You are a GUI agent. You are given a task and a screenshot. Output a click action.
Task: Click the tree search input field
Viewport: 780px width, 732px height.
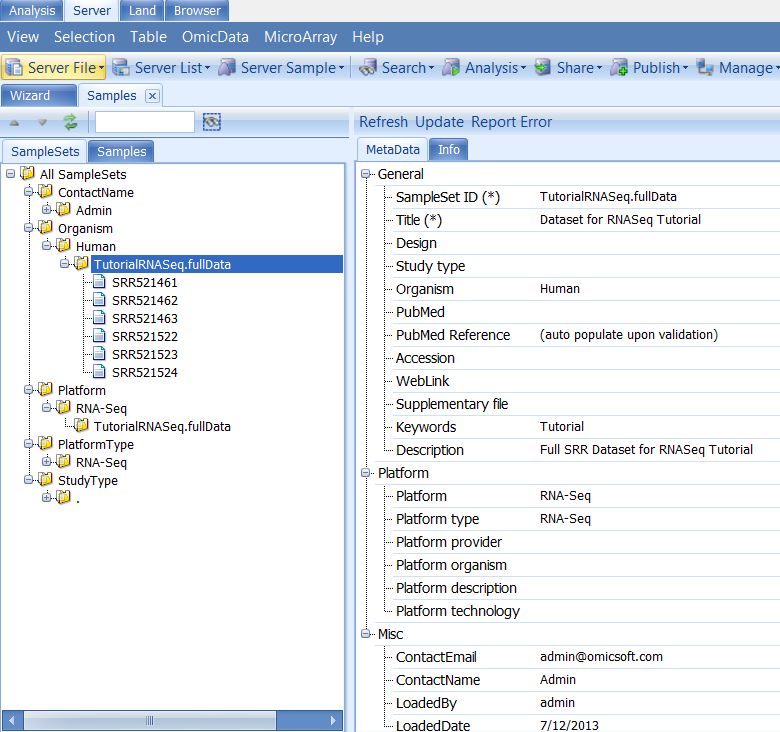(x=145, y=122)
